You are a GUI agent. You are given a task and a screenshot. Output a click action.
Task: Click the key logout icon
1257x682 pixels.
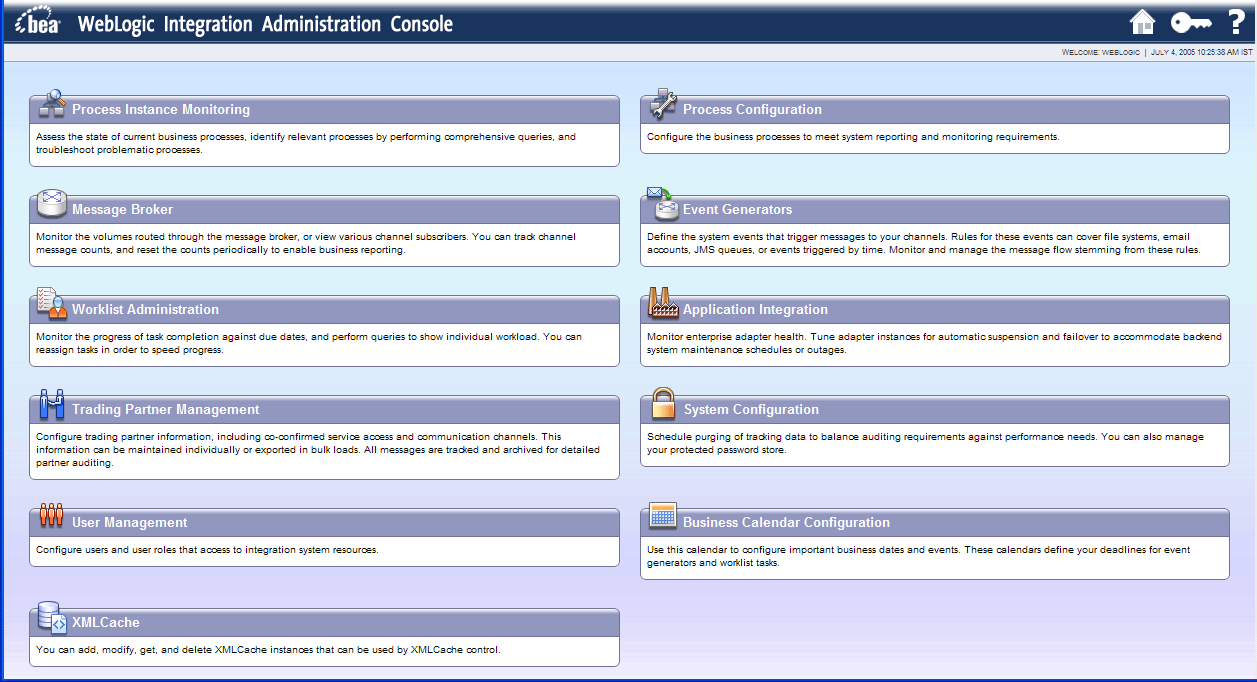pos(1191,22)
